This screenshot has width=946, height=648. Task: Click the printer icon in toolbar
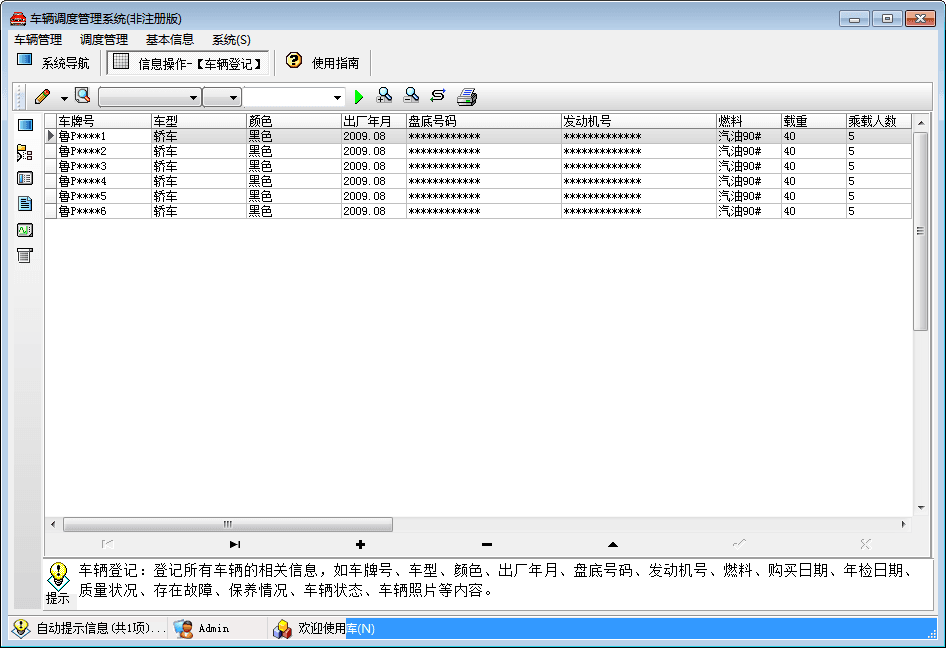click(467, 97)
